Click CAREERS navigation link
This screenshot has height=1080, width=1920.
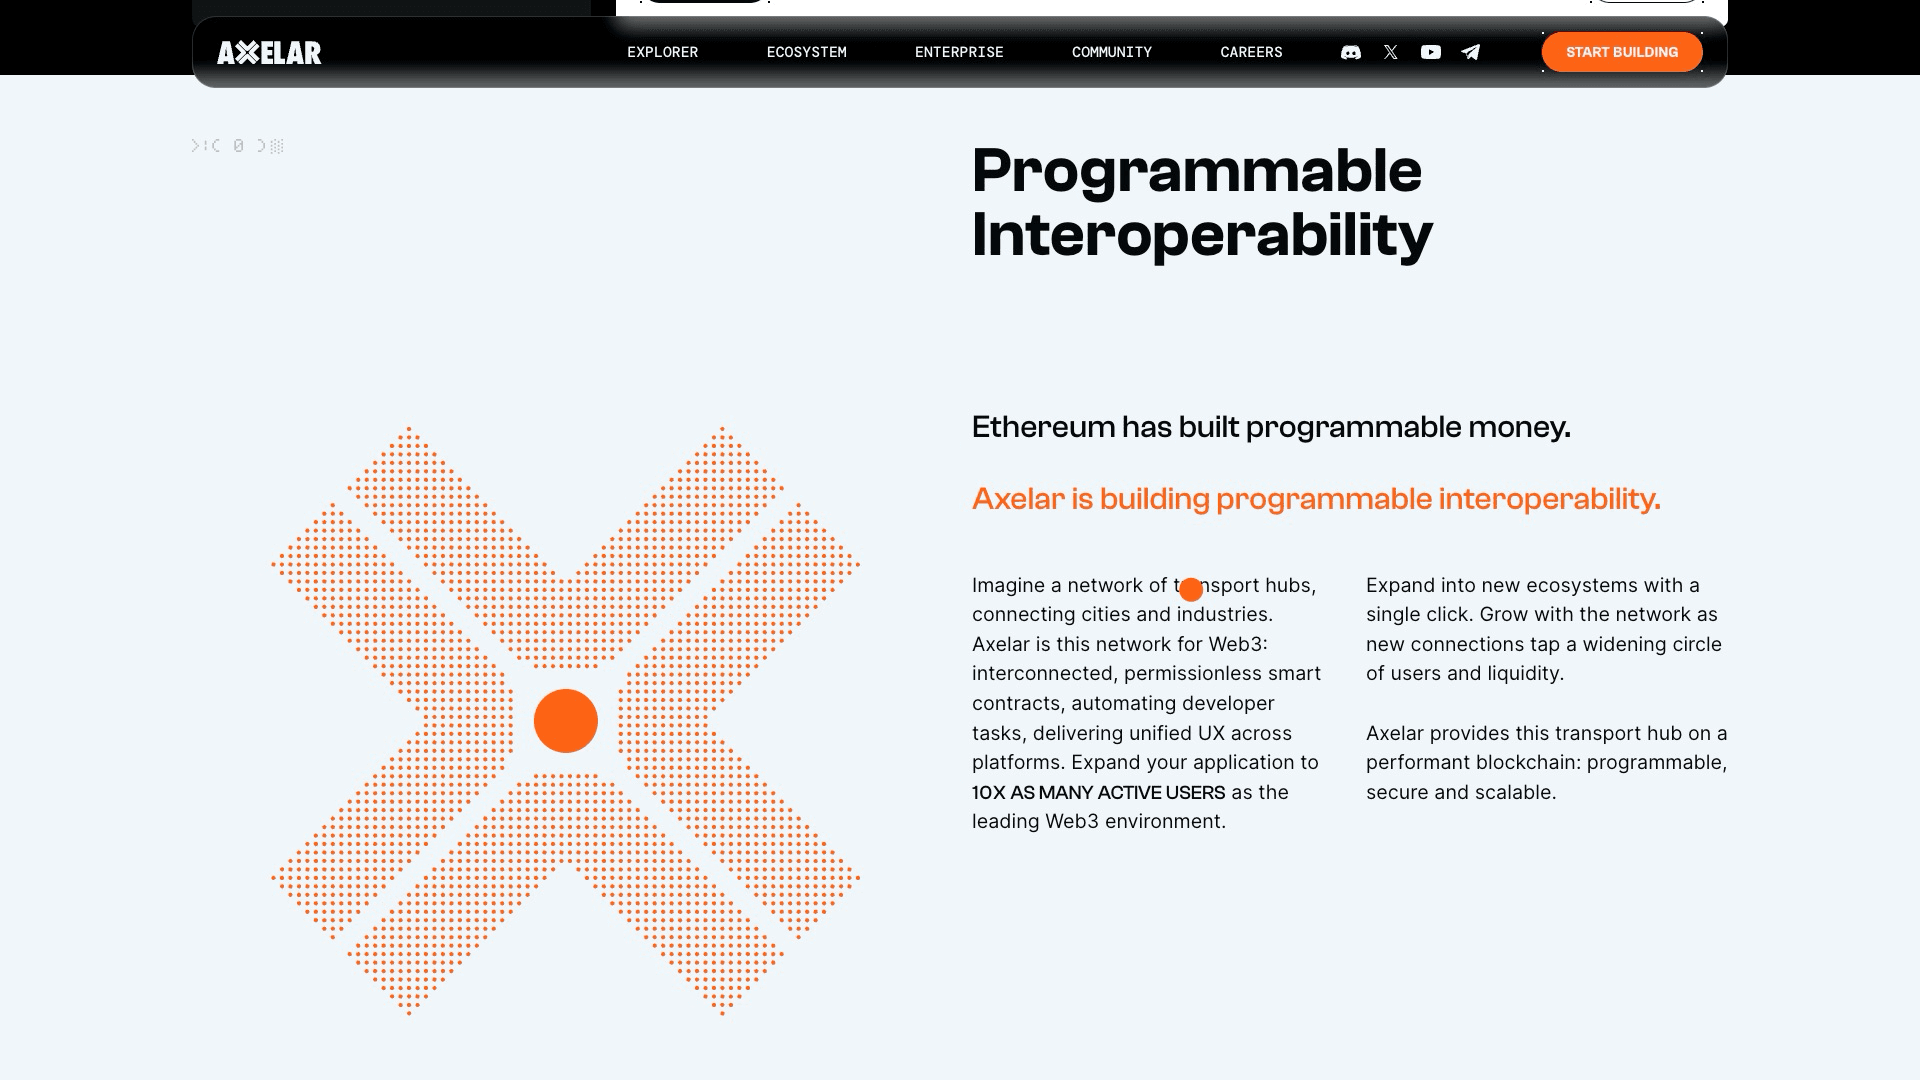tap(1251, 51)
